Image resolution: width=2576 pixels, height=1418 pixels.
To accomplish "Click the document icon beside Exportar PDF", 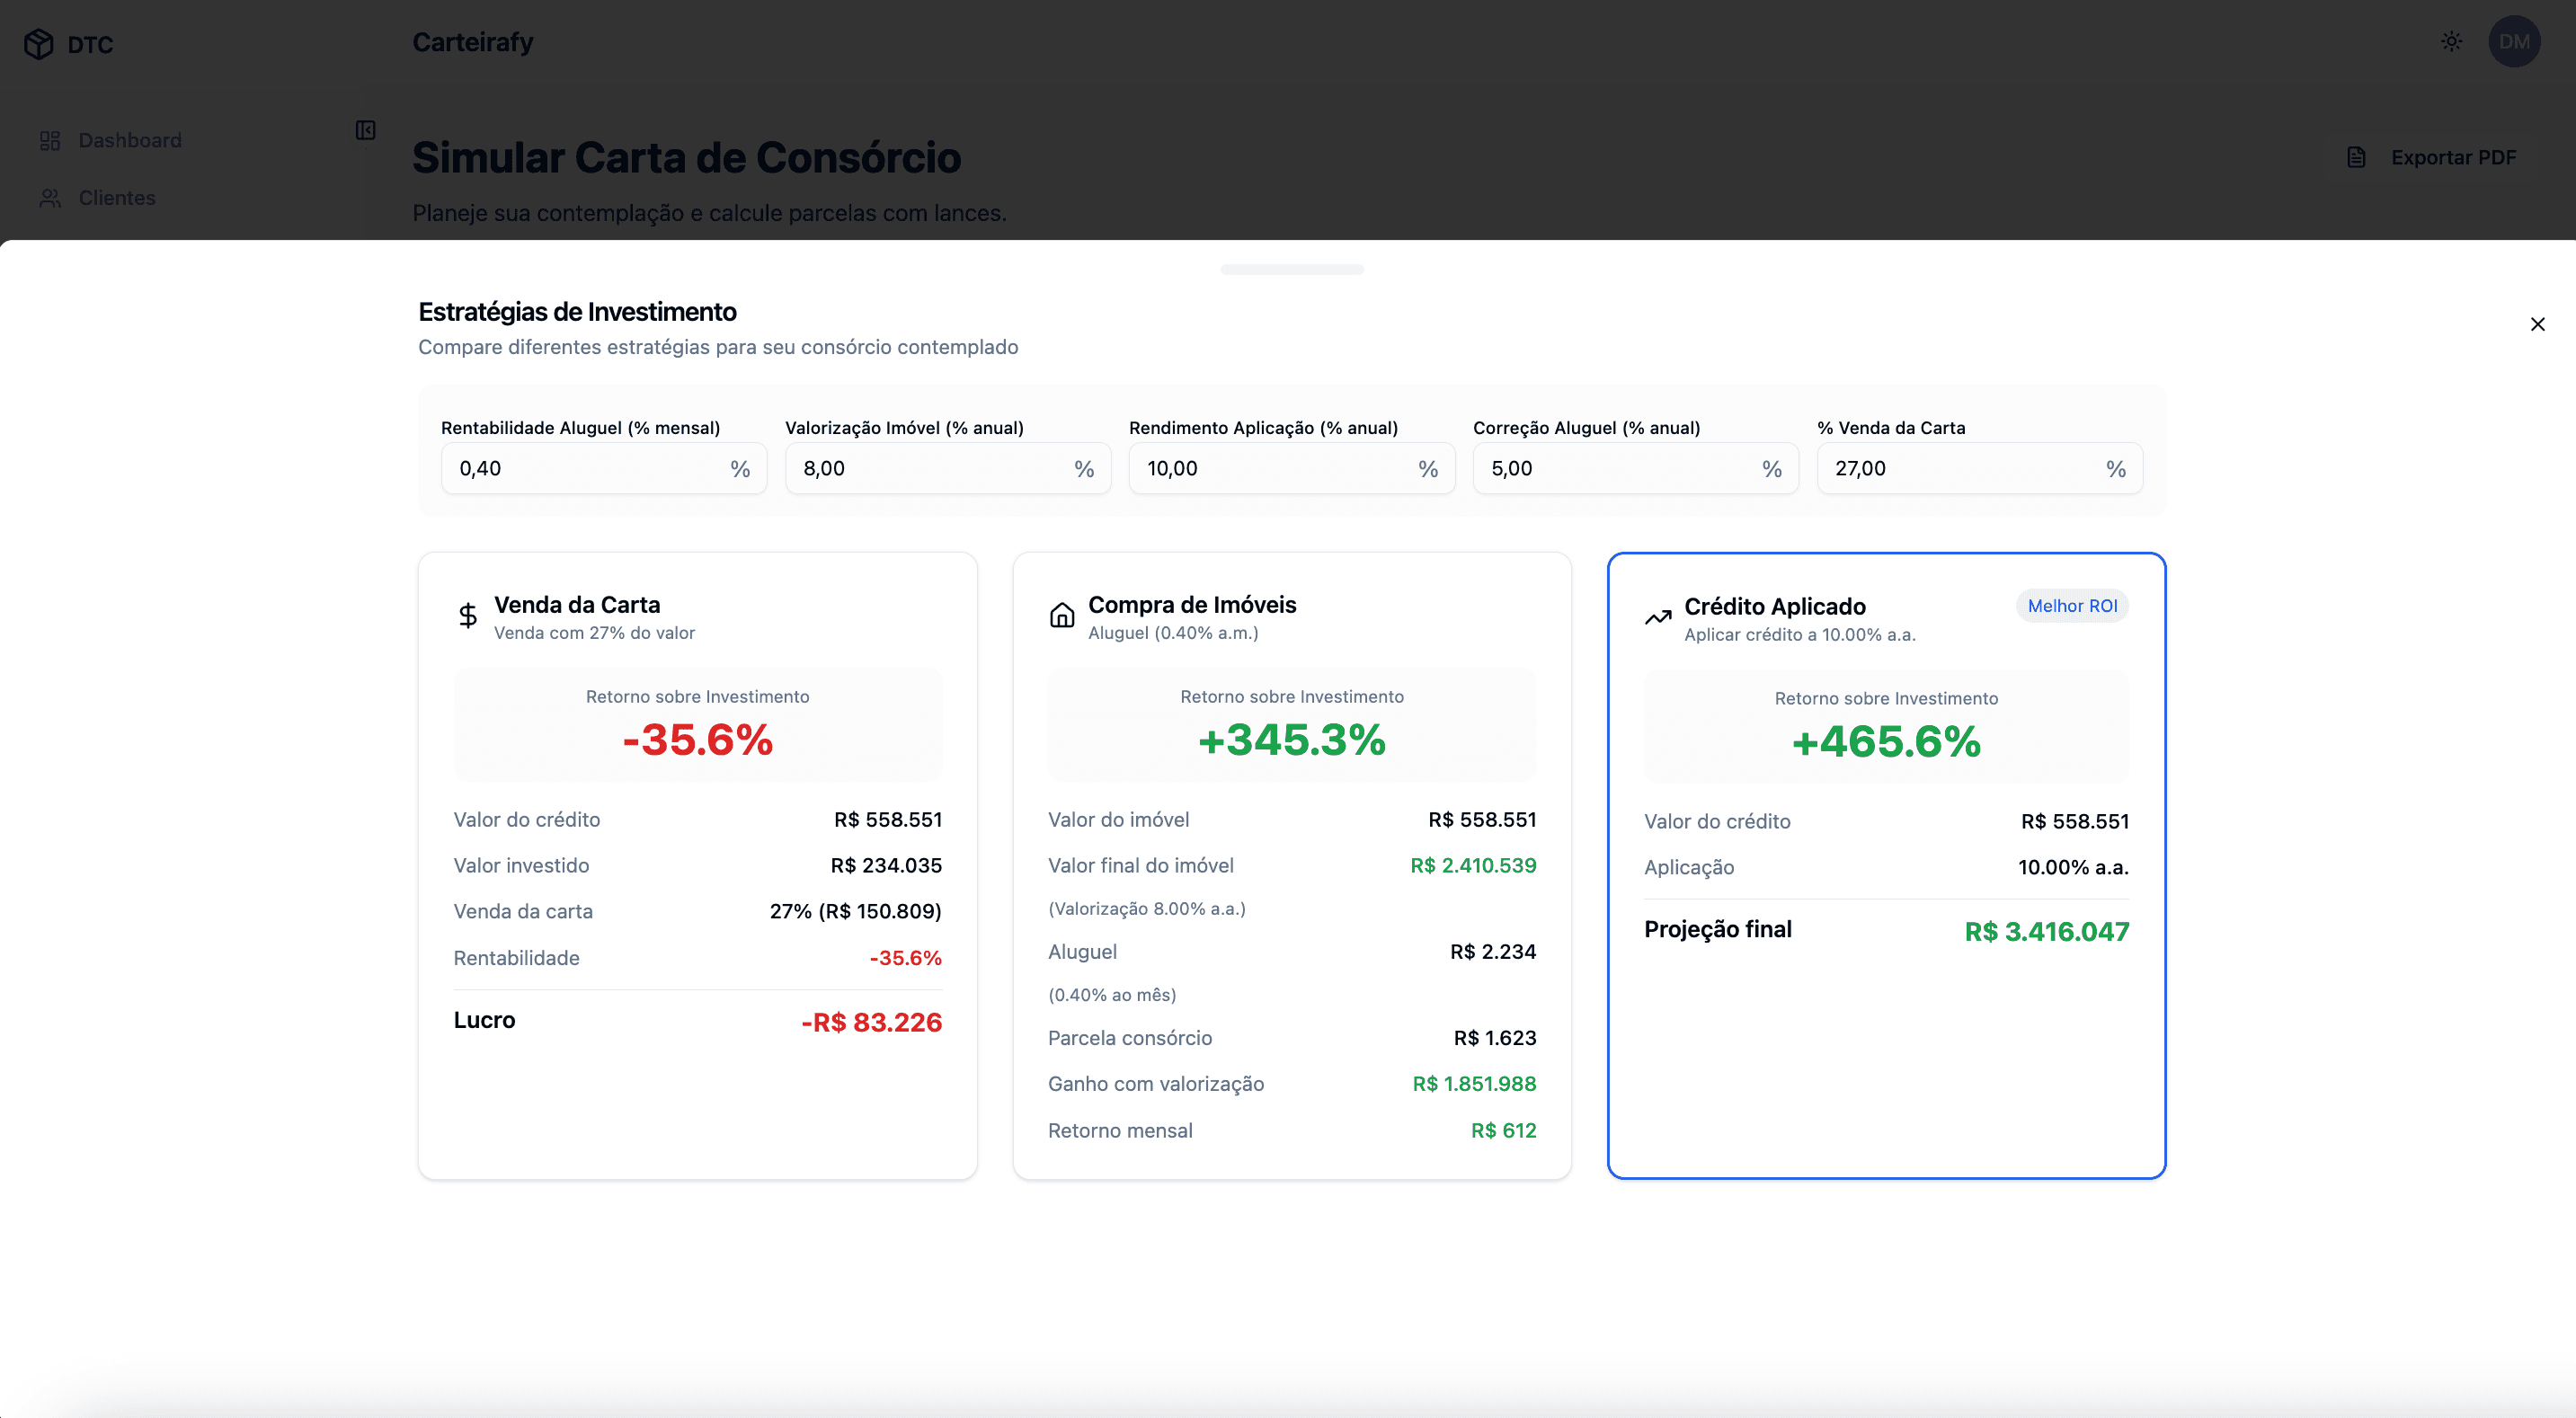I will click(2355, 157).
